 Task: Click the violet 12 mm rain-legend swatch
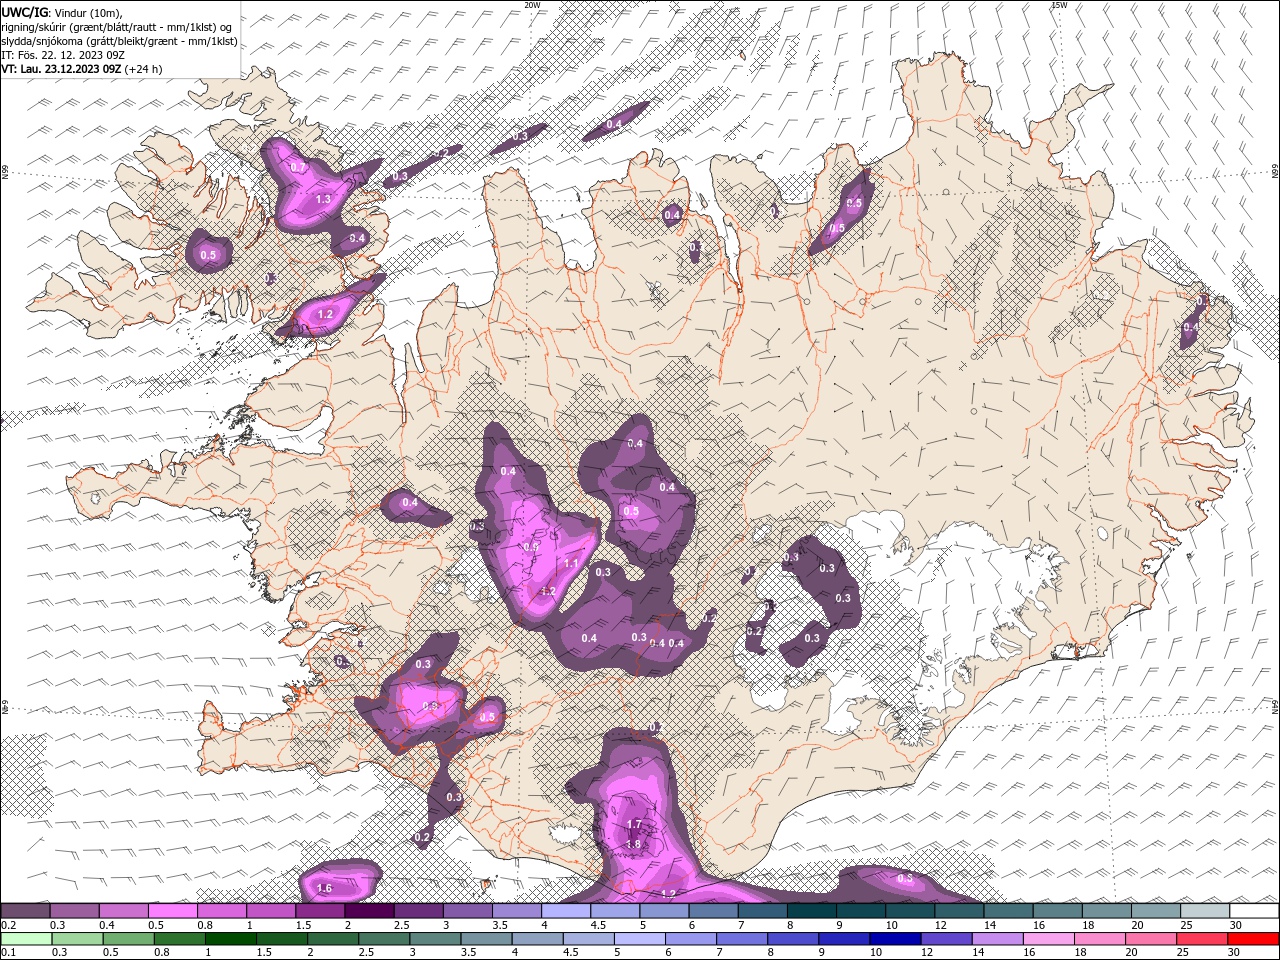946,939
